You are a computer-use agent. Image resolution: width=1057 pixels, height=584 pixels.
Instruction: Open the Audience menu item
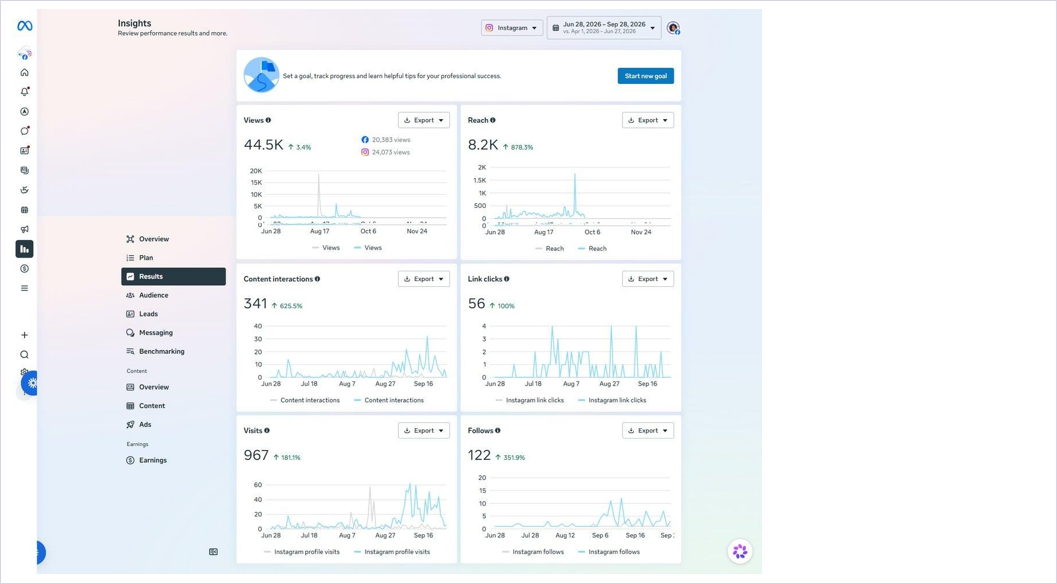[173, 295]
